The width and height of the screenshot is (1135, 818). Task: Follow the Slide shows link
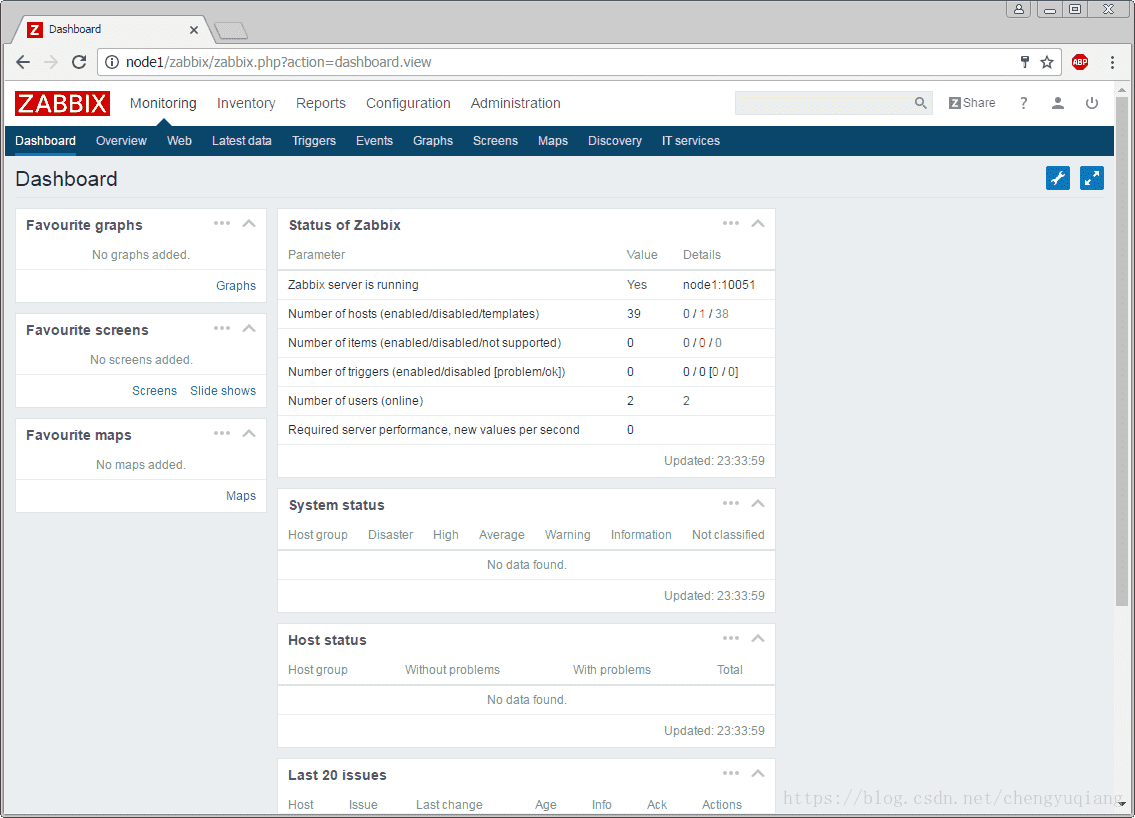(223, 391)
